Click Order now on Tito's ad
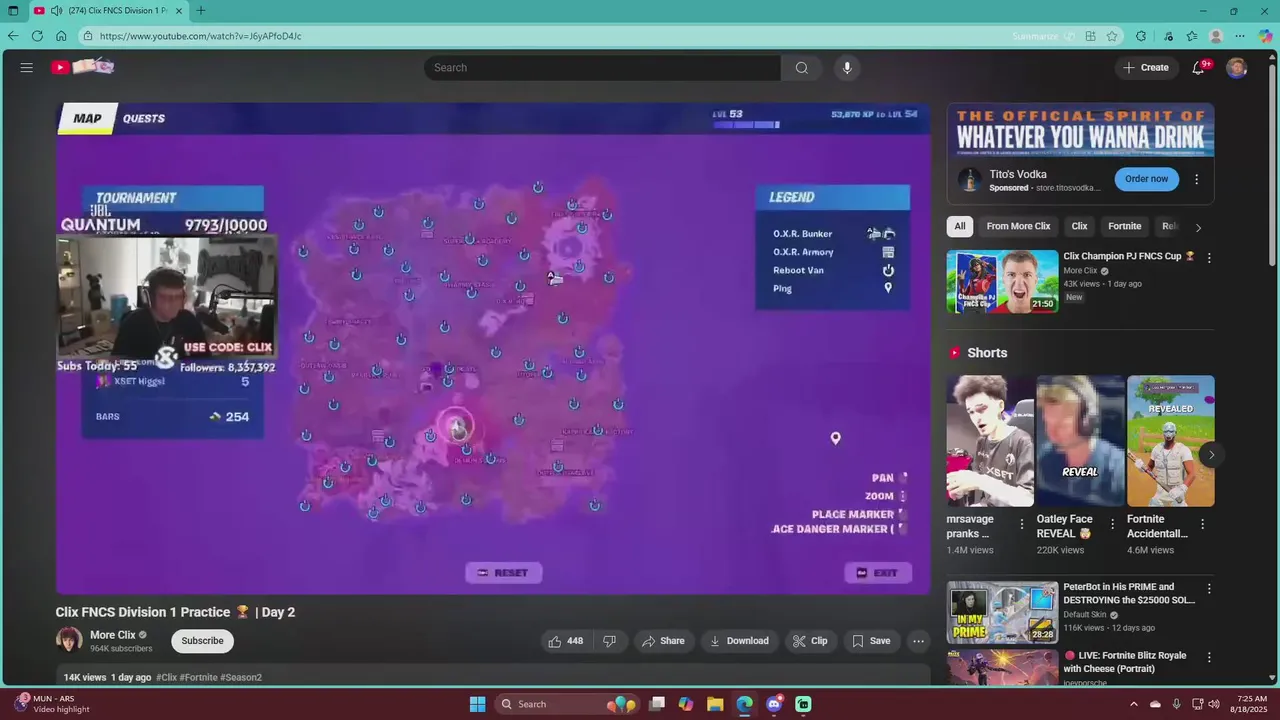This screenshot has width=1280, height=720. (1146, 179)
